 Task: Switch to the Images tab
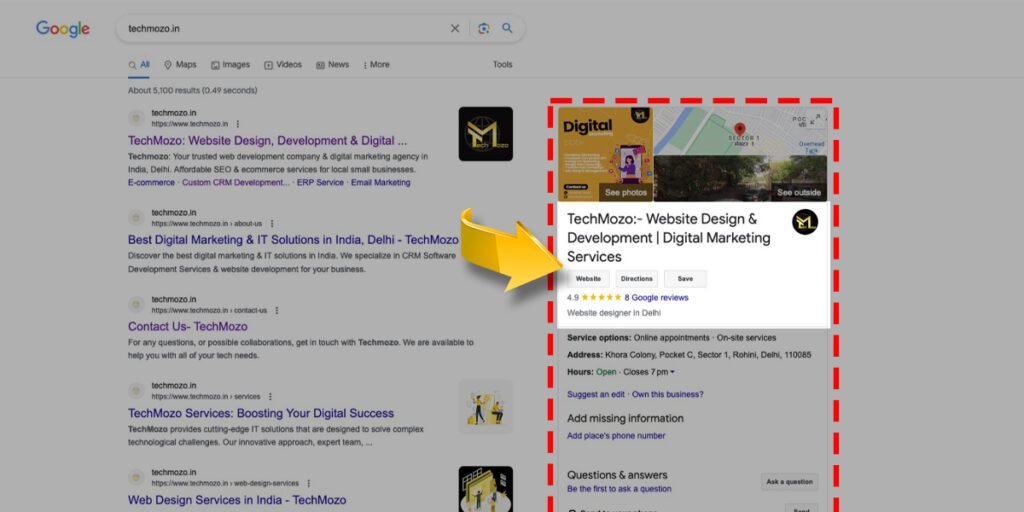click(x=231, y=65)
